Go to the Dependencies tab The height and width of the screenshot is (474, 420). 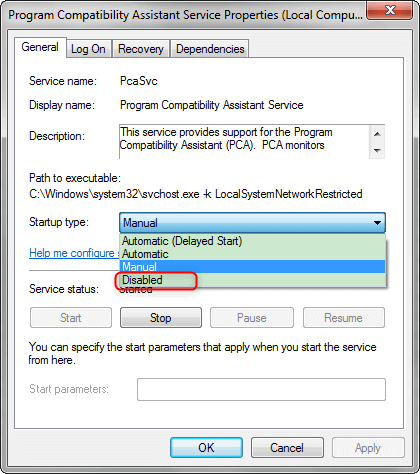[210, 49]
